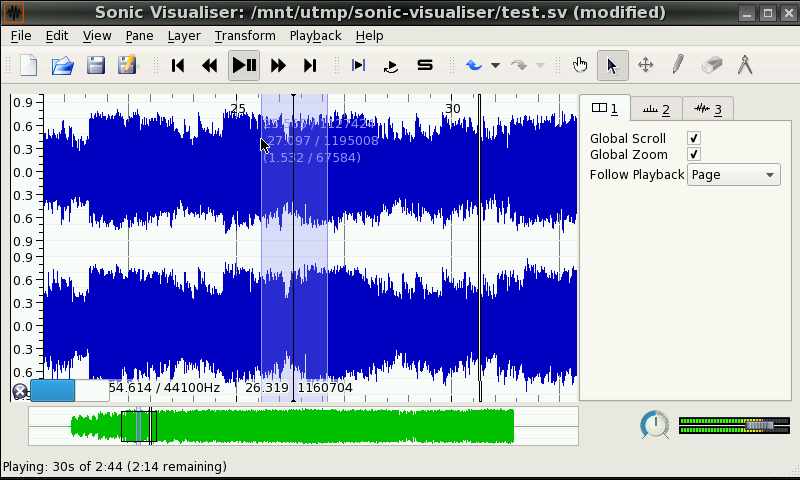Click the Fast Forward double-arrow button
The image size is (800, 480).
(278, 66)
